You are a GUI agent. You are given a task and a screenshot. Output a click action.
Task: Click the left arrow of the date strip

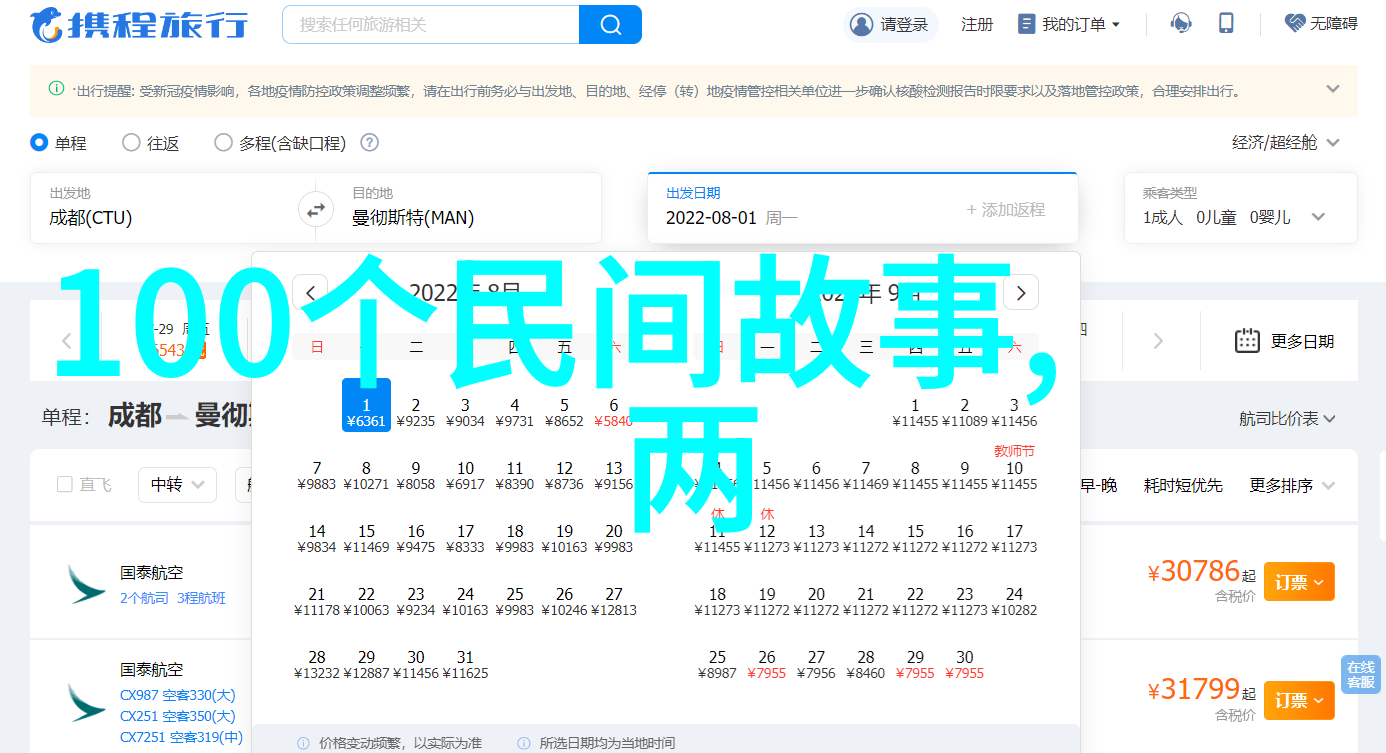pyautogui.click(x=67, y=341)
